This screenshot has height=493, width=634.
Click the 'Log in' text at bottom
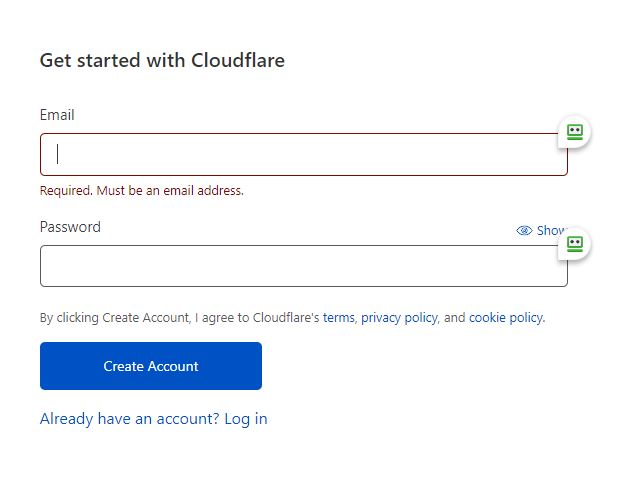[x=246, y=419]
